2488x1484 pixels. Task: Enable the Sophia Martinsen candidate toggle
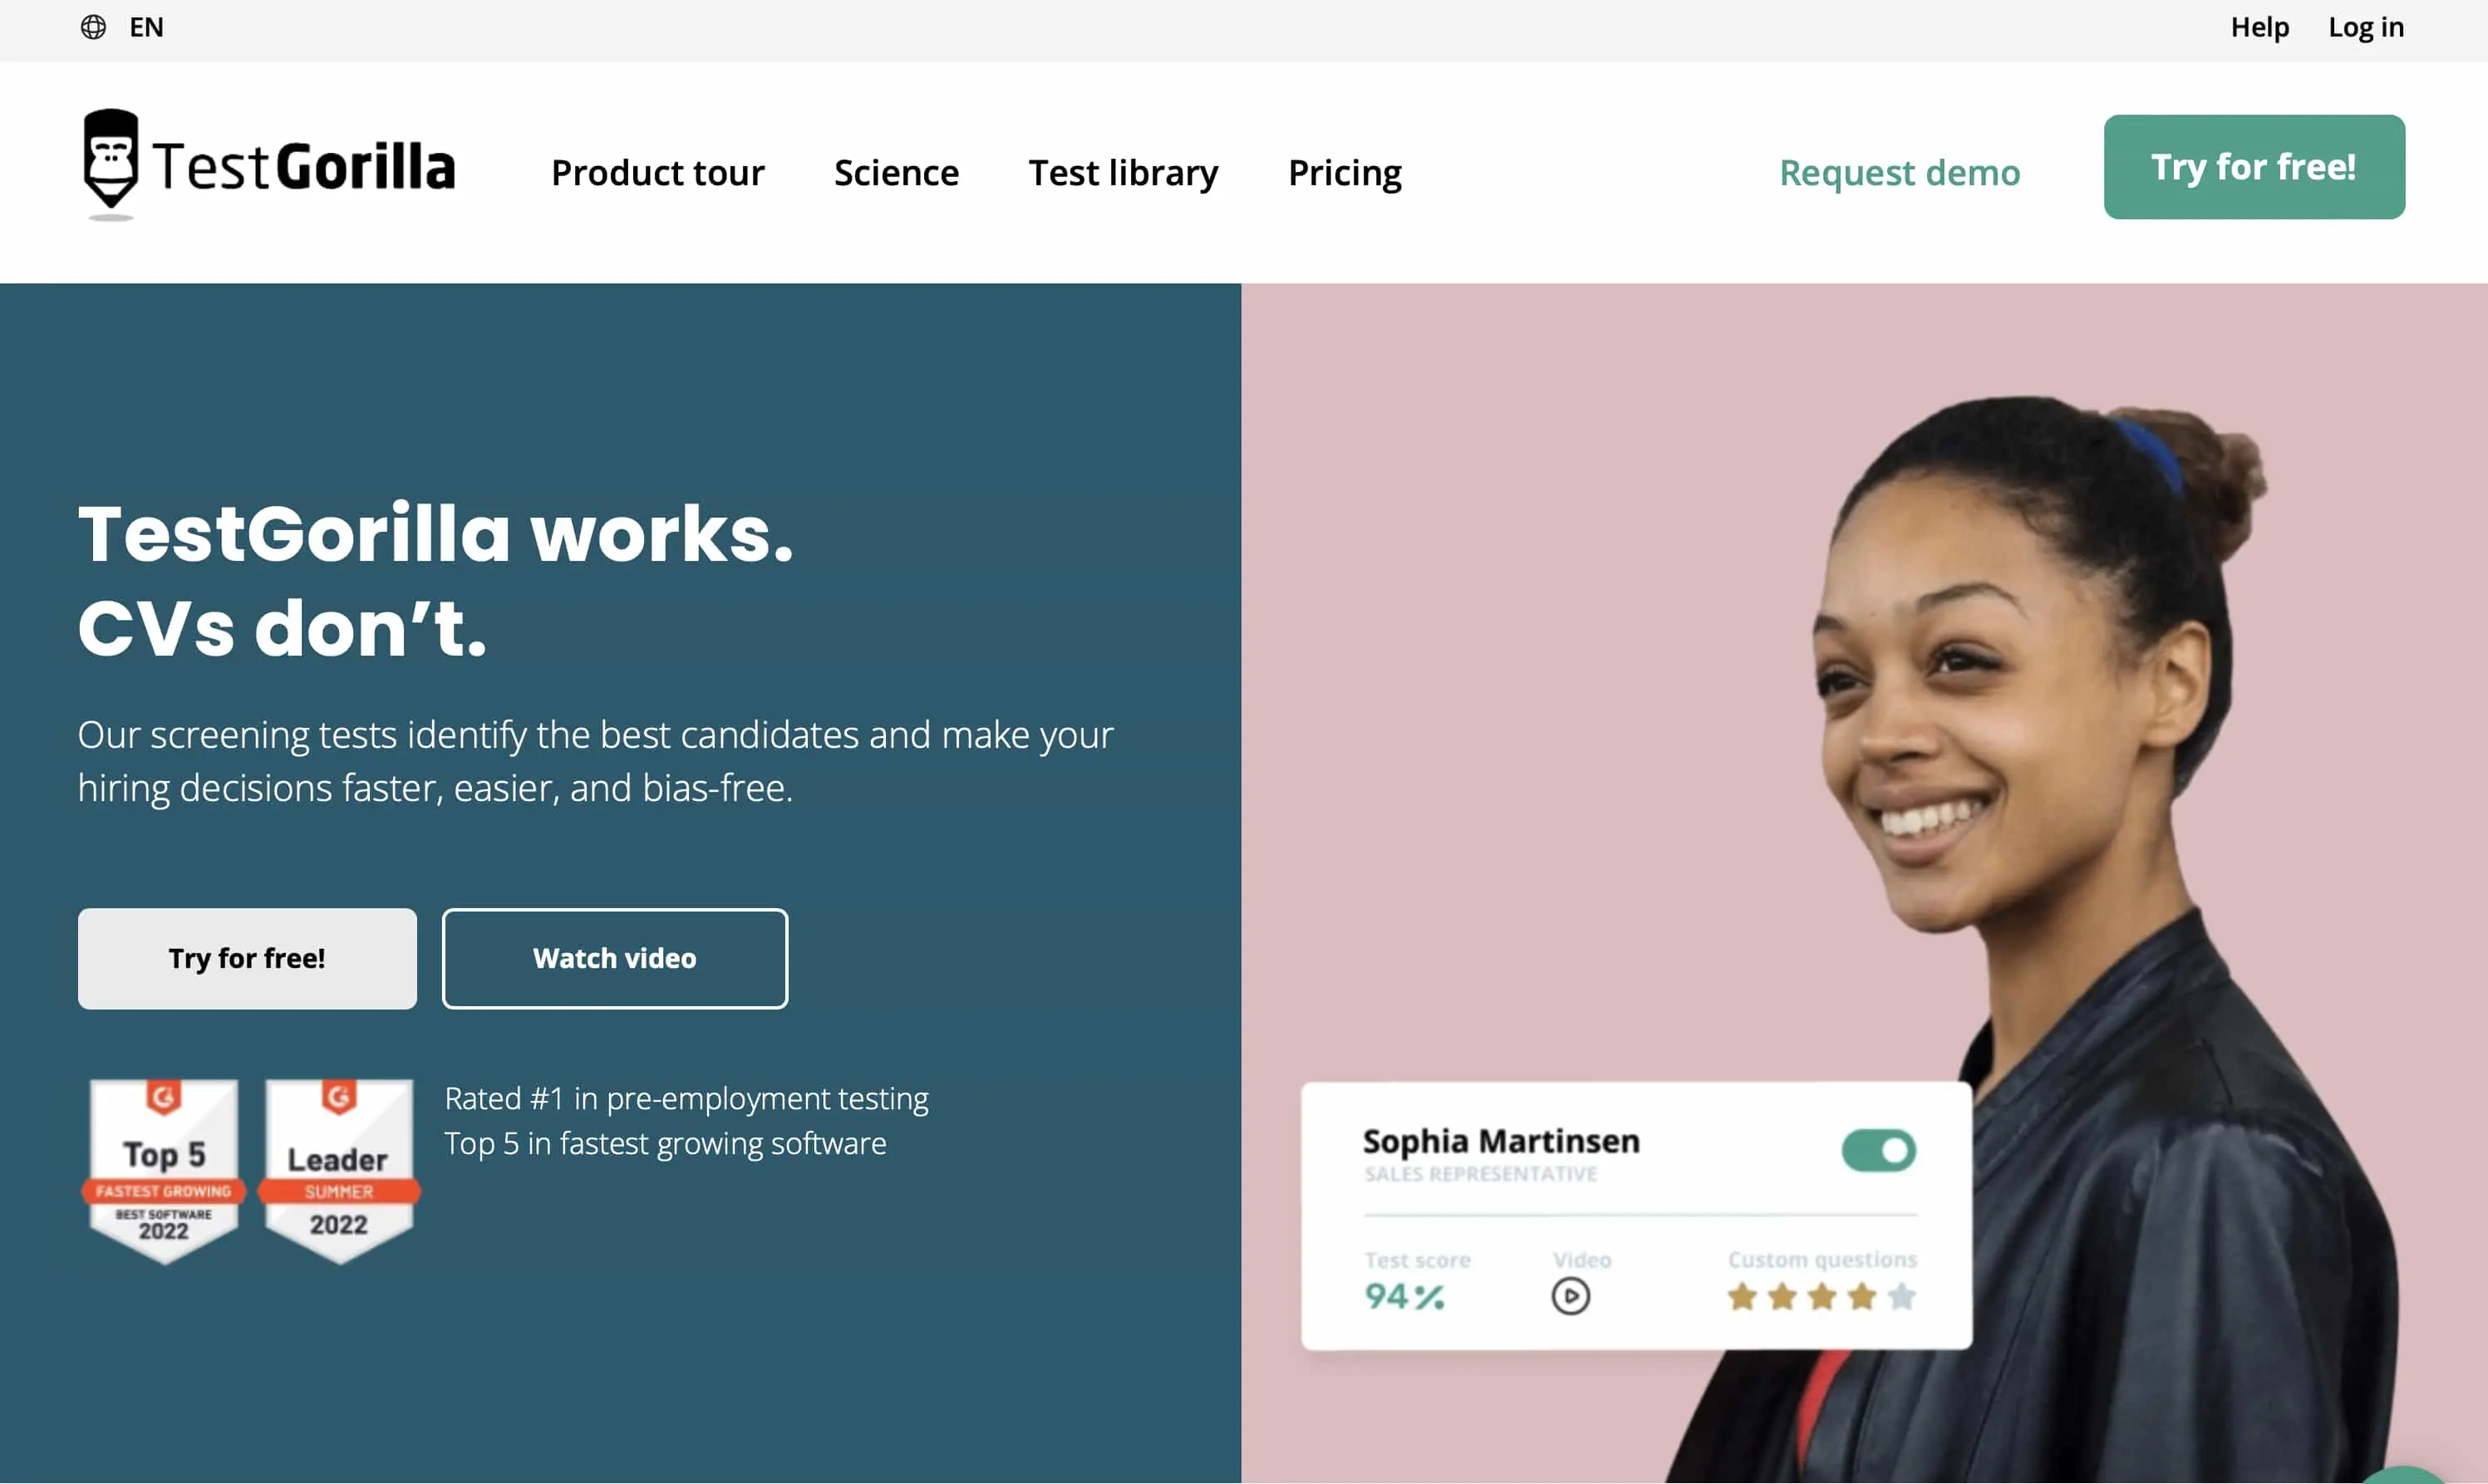click(x=1878, y=1150)
